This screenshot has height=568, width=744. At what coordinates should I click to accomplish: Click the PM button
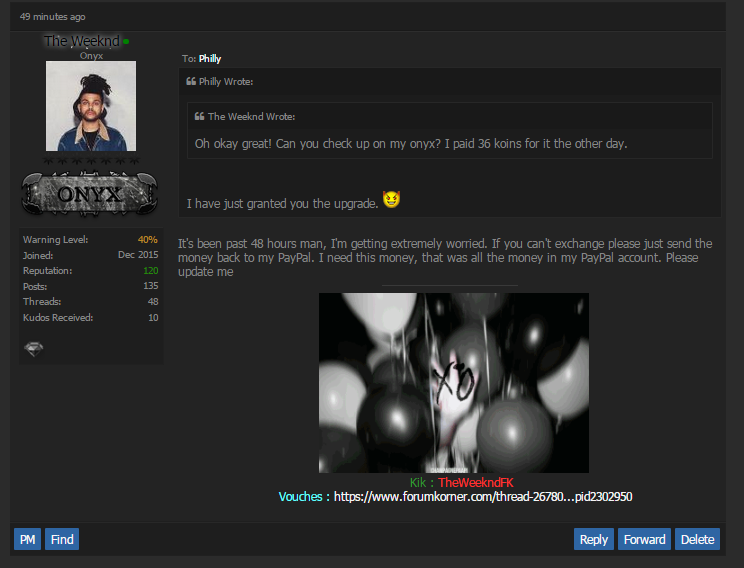27,539
